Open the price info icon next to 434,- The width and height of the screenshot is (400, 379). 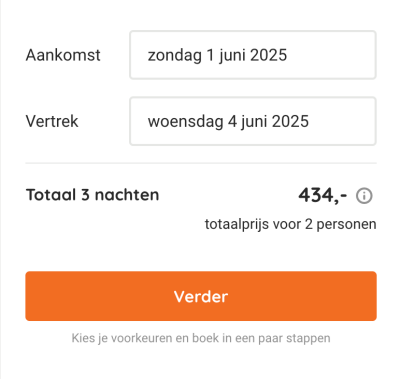pos(364,196)
